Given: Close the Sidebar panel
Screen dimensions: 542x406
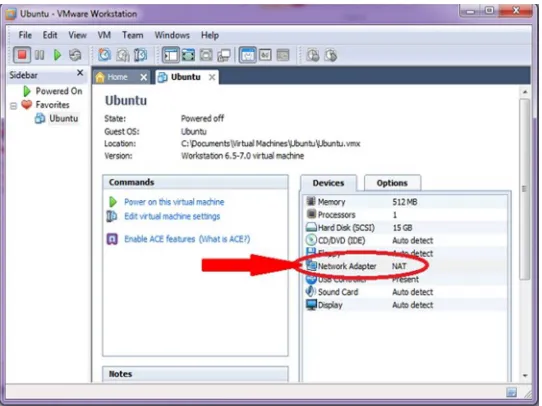Looking at the screenshot, I should click(x=80, y=73).
